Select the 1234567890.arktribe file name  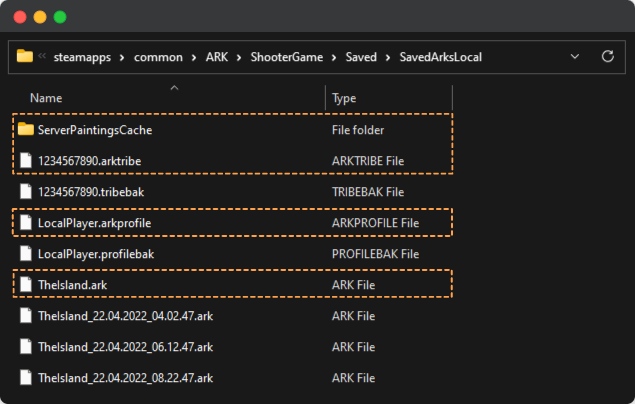pos(89,161)
